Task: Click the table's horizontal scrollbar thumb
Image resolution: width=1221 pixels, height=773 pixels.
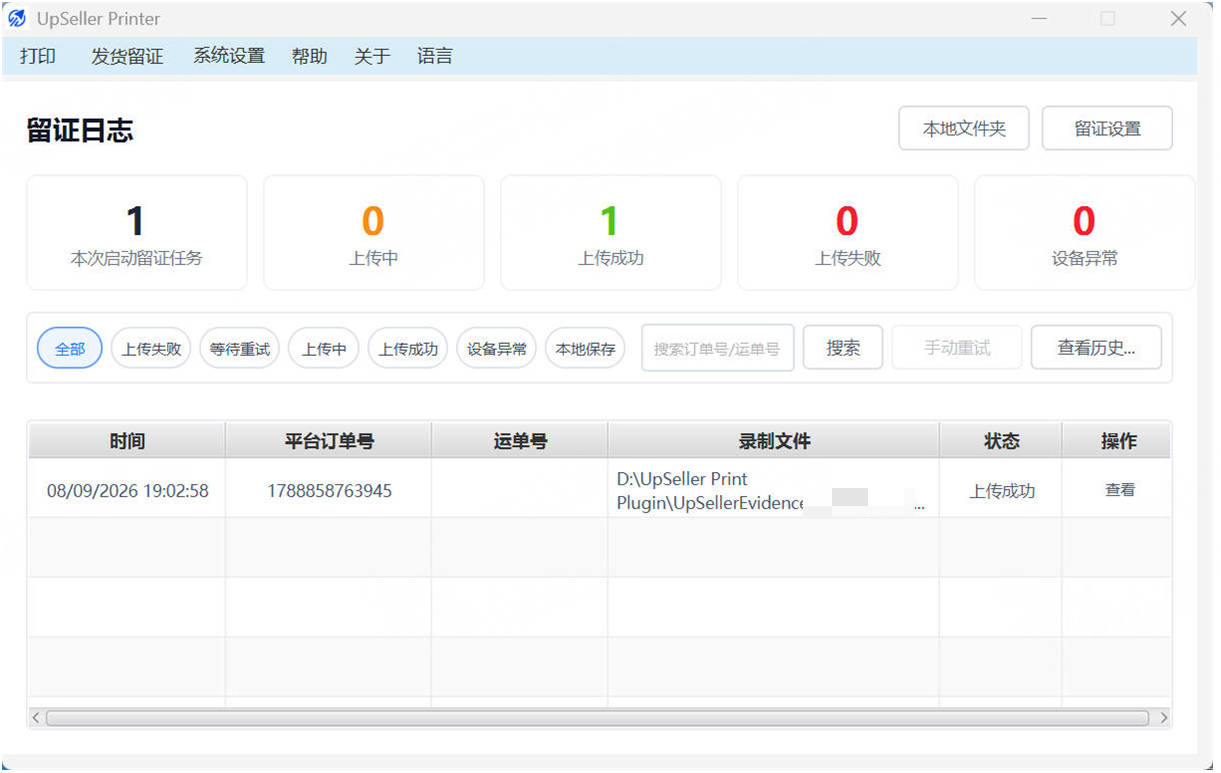Action: (x=598, y=717)
